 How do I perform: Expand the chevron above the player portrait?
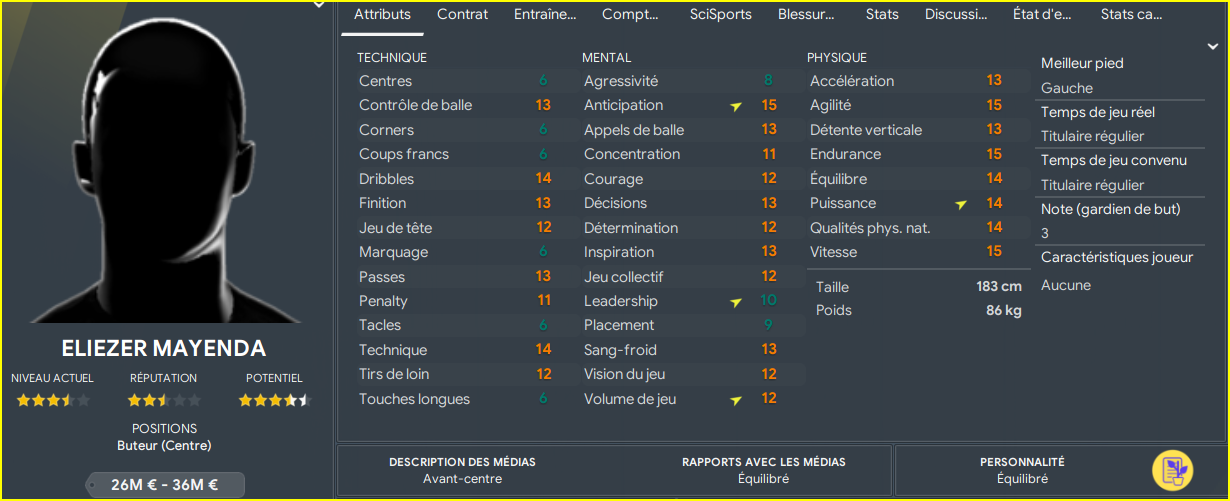(318, 5)
